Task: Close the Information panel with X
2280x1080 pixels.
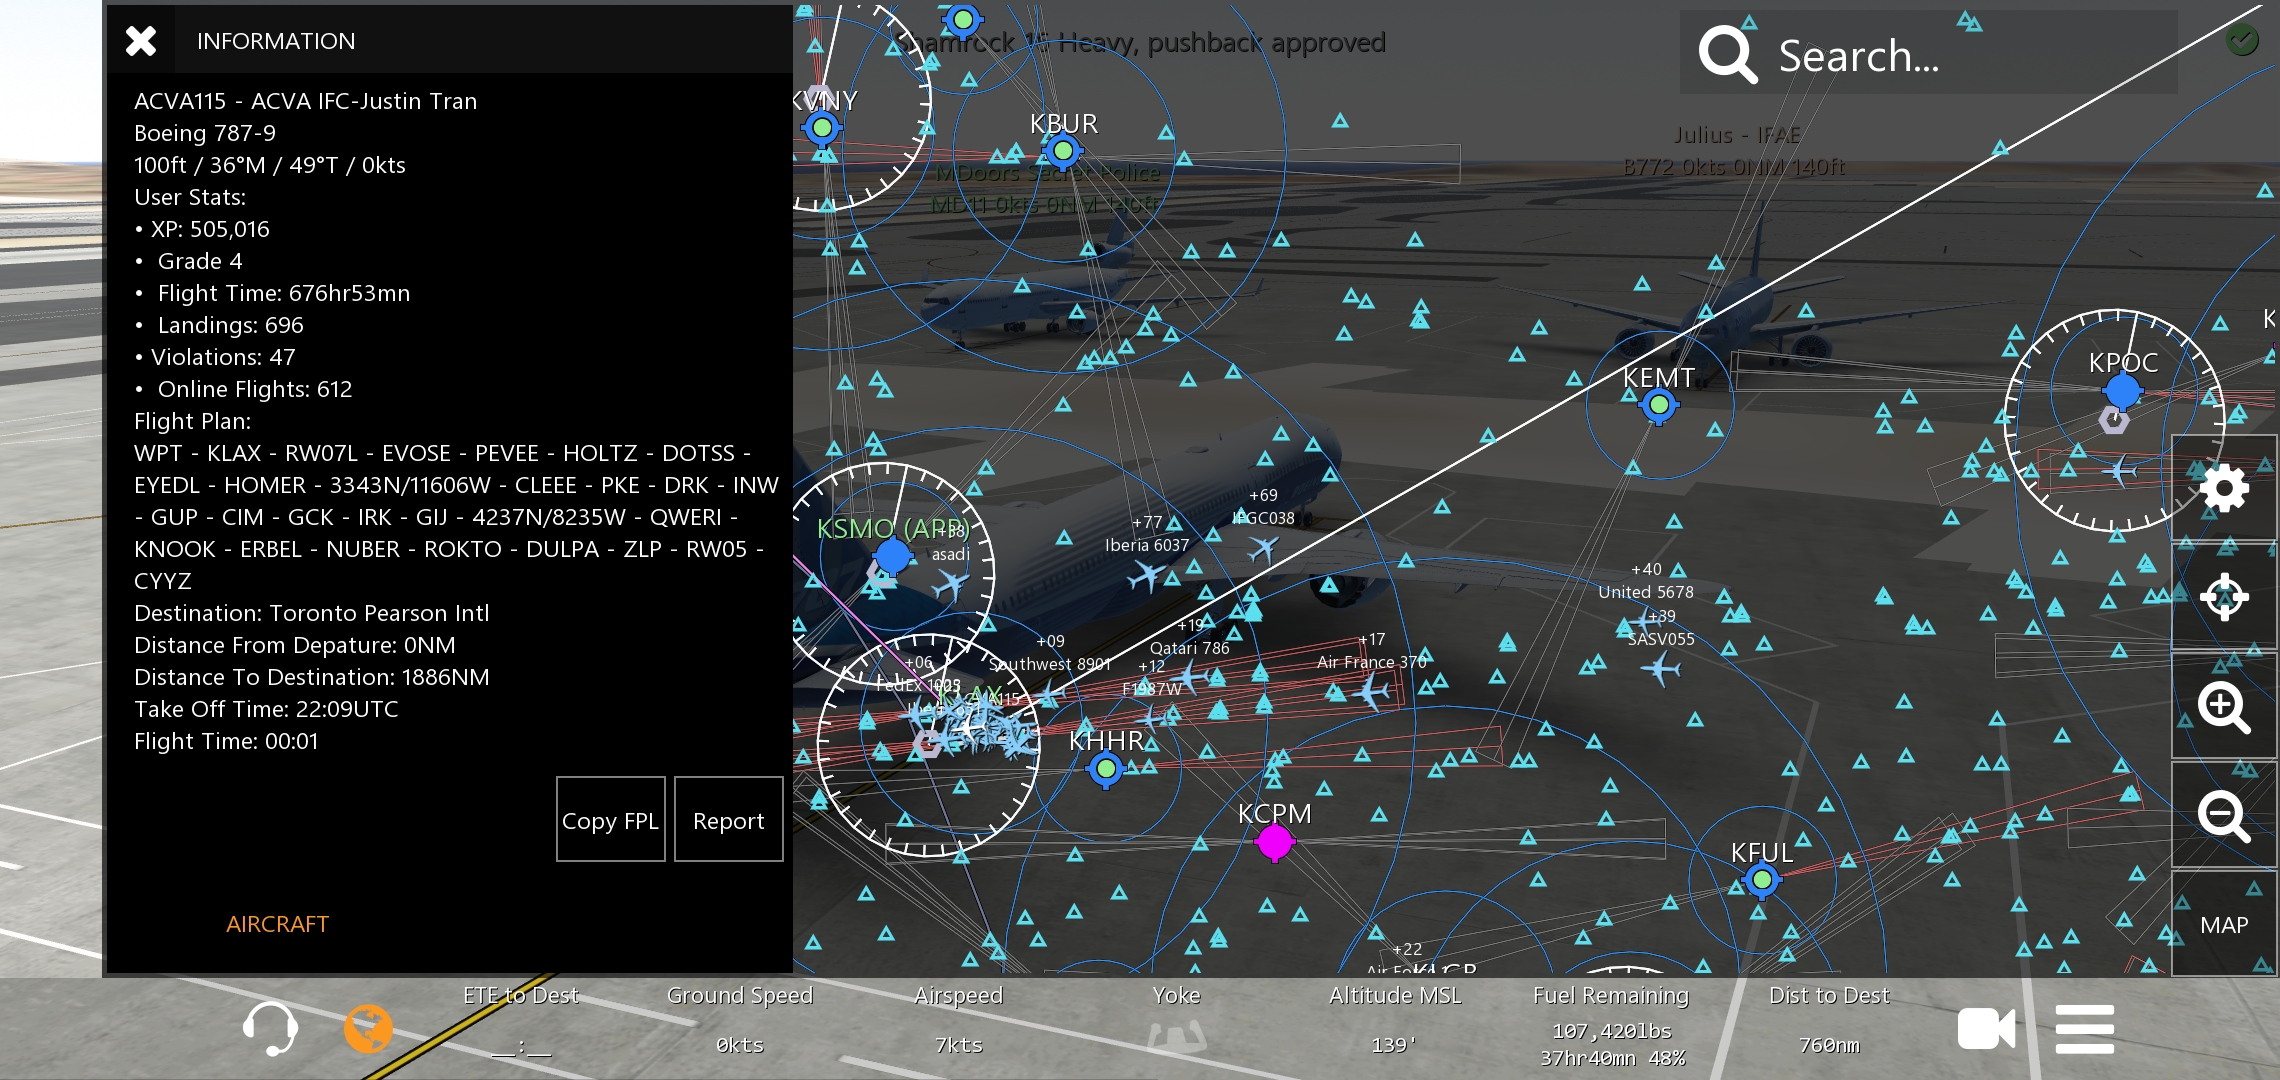Action: point(141,41)
